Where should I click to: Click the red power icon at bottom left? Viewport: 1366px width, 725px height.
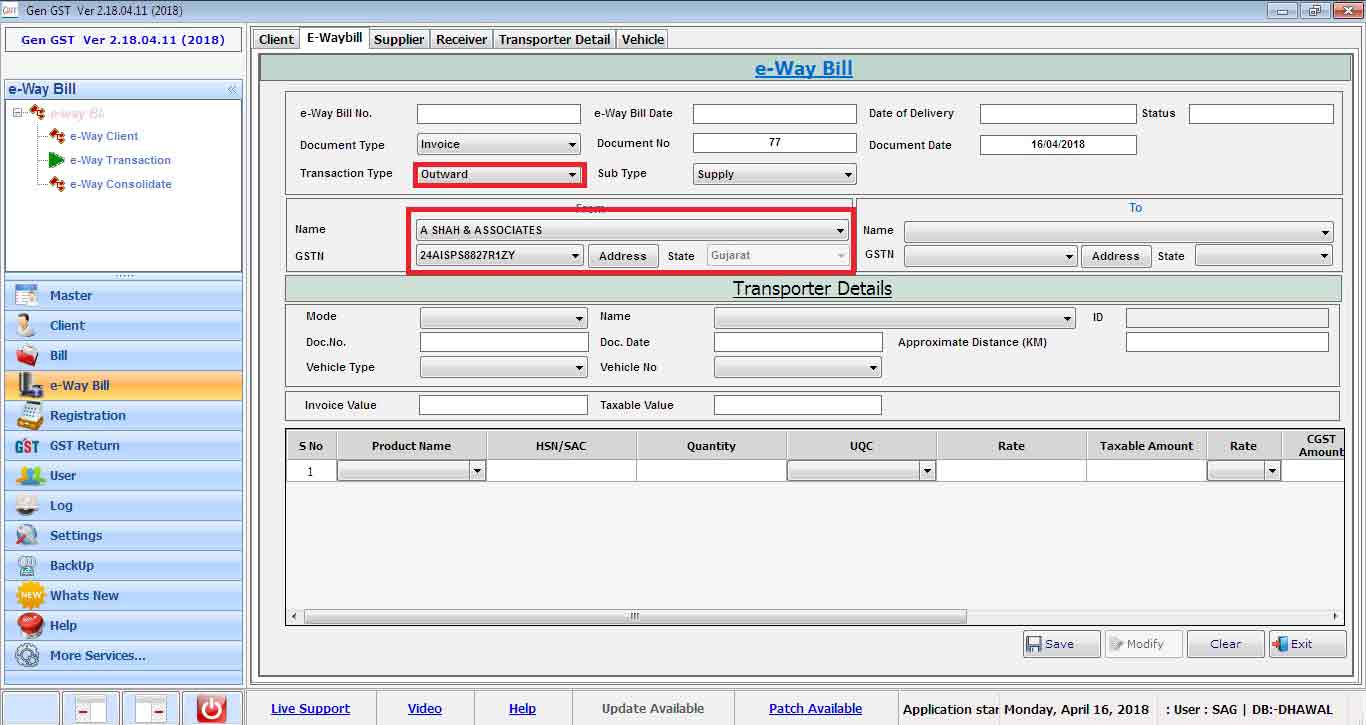pyautogui.click(x=211, y=708)
